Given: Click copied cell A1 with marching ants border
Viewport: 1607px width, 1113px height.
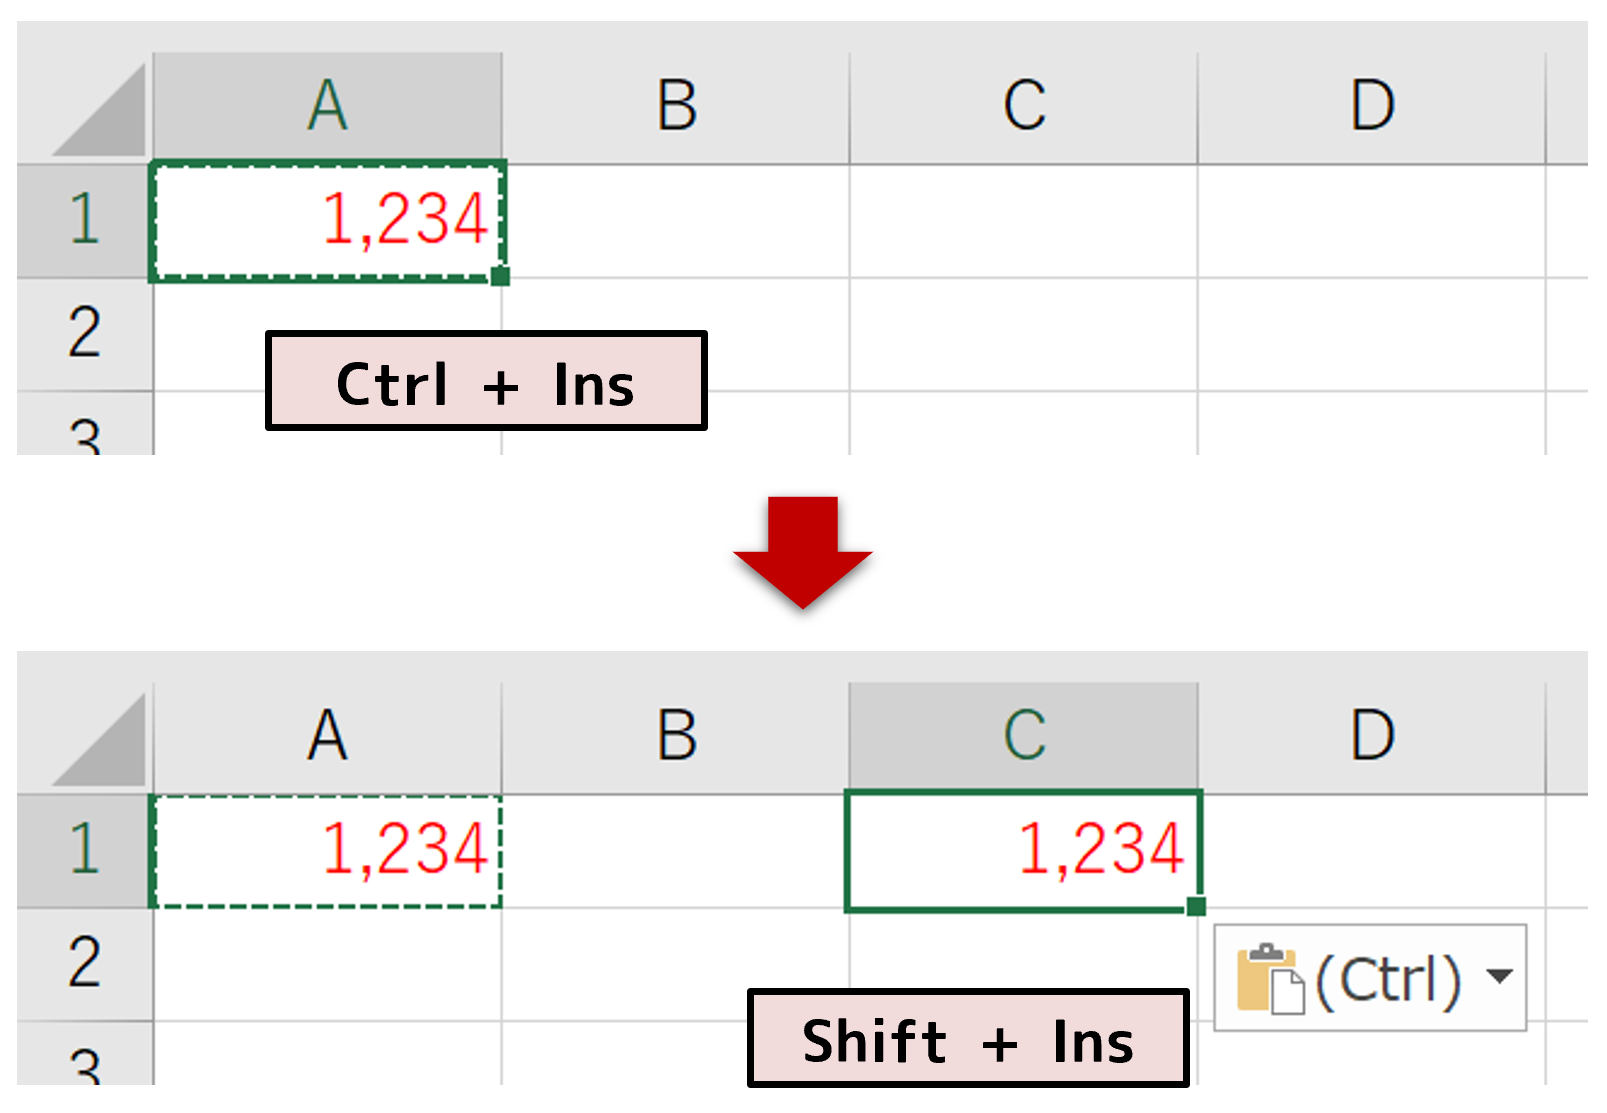Looking at the screenshot, I should coord(326,851).
